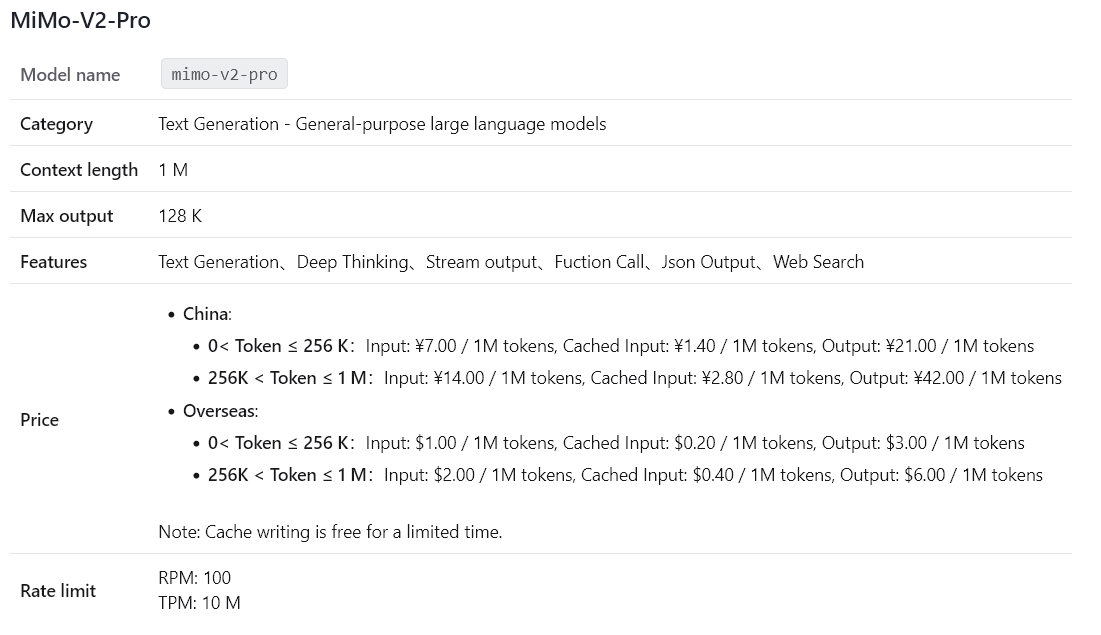
Task: Click the mimo-v2-pro model name code chip
Action: (224, 74)
